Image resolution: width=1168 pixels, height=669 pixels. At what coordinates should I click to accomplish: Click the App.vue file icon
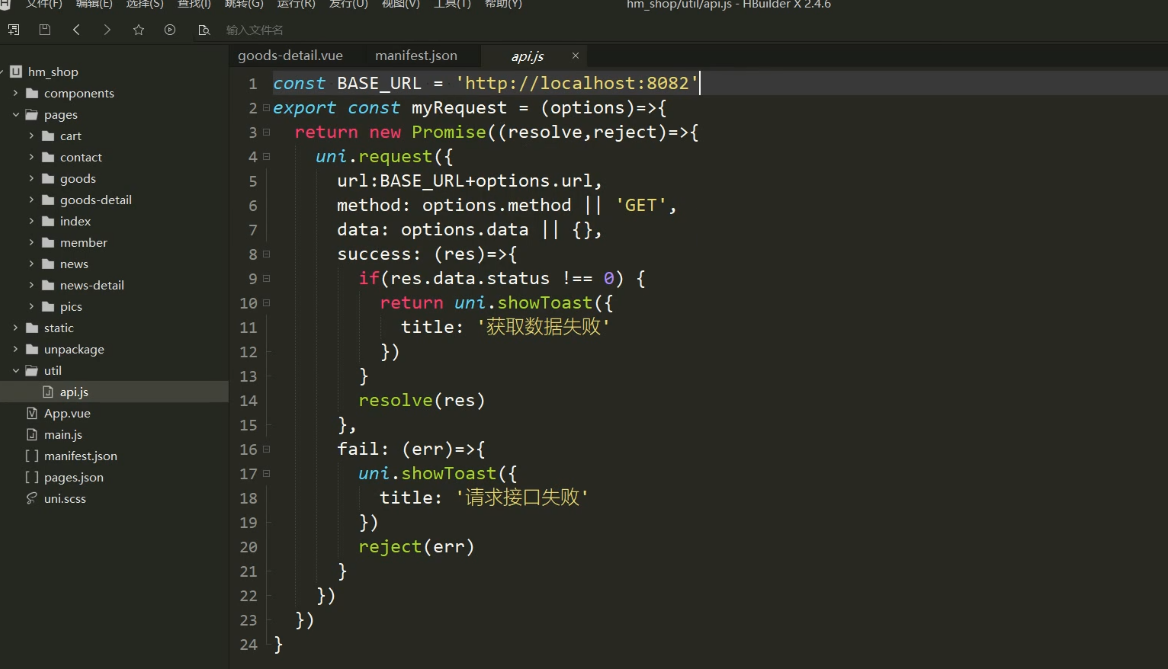pos(32,413)
